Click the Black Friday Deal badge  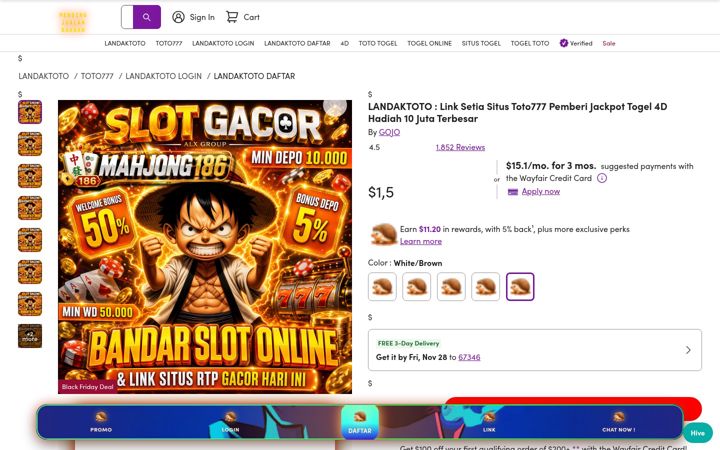pos(87,387)
